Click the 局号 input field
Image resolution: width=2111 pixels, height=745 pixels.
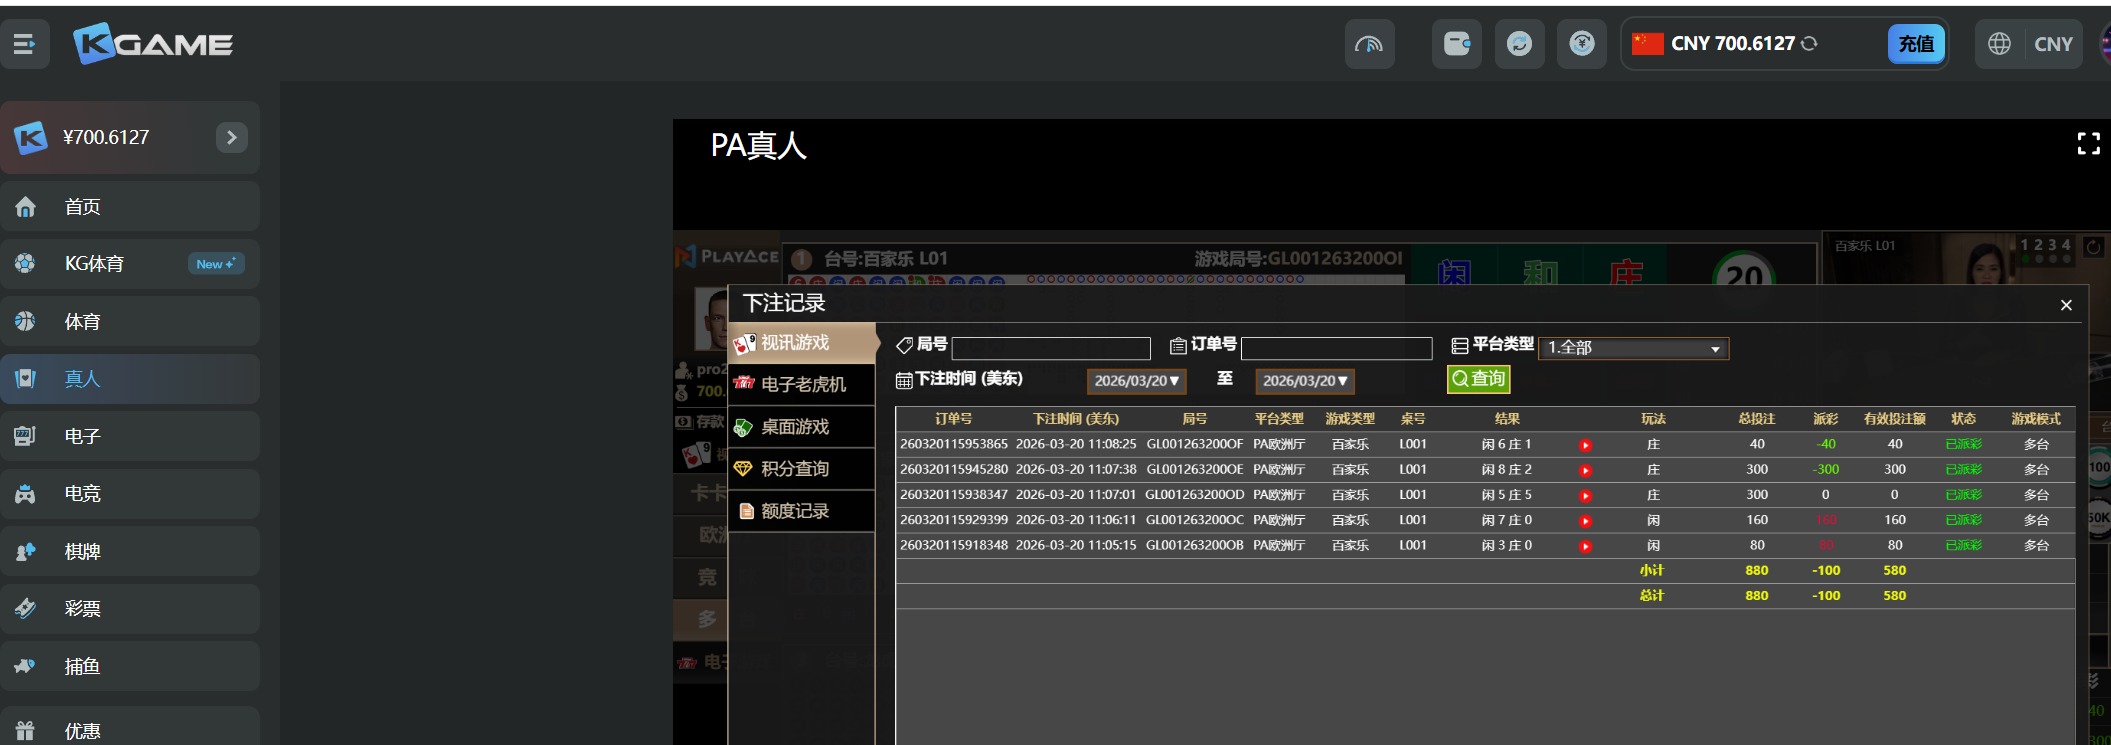click(x=1051, y=348)
